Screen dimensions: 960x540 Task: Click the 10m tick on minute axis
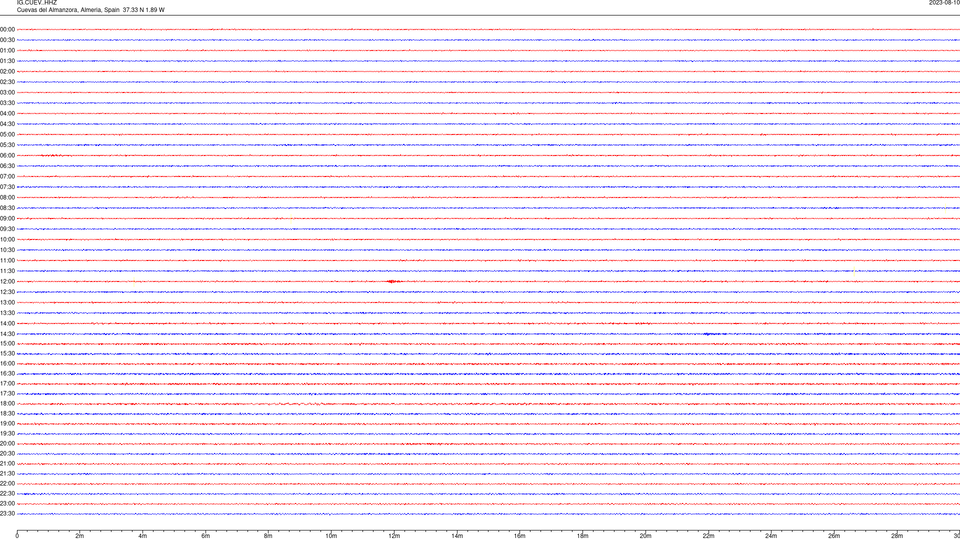pos(331,536)
